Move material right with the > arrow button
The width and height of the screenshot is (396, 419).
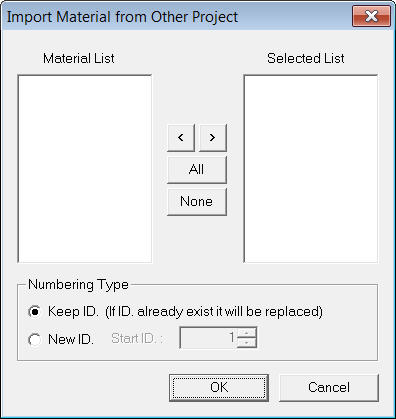tap(213, 138)
